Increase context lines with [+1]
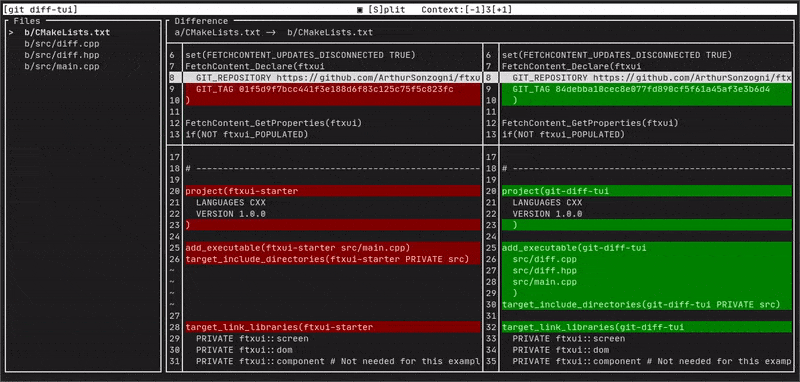Image resolution: width=800 pixels, height=382 pixels. [502, 10]
